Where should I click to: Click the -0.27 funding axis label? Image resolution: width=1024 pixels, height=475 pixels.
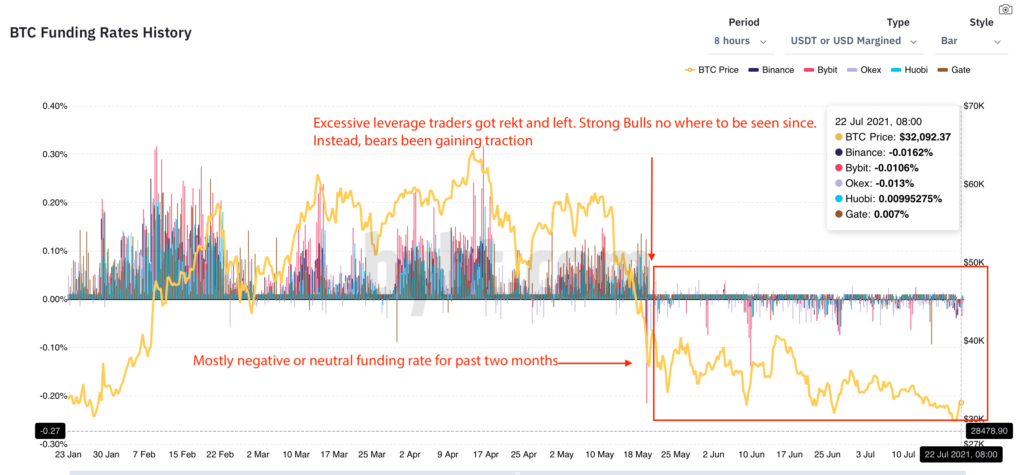click(48, 431)
